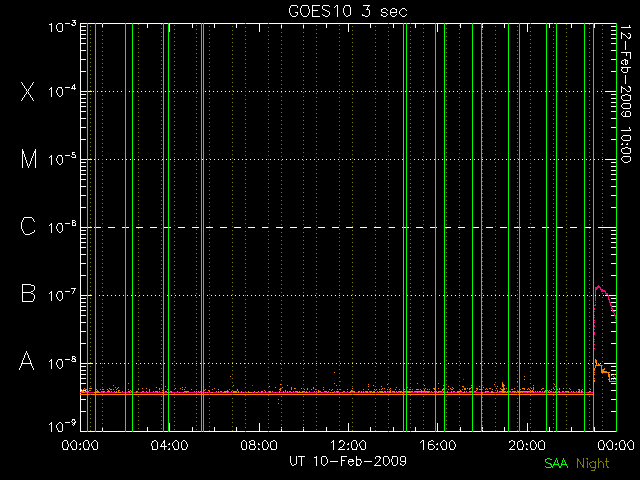The width and height of the screenshot is (640, 480).
Task: Click the 10^-9 y-axis tick label
Action: [62, 427]
